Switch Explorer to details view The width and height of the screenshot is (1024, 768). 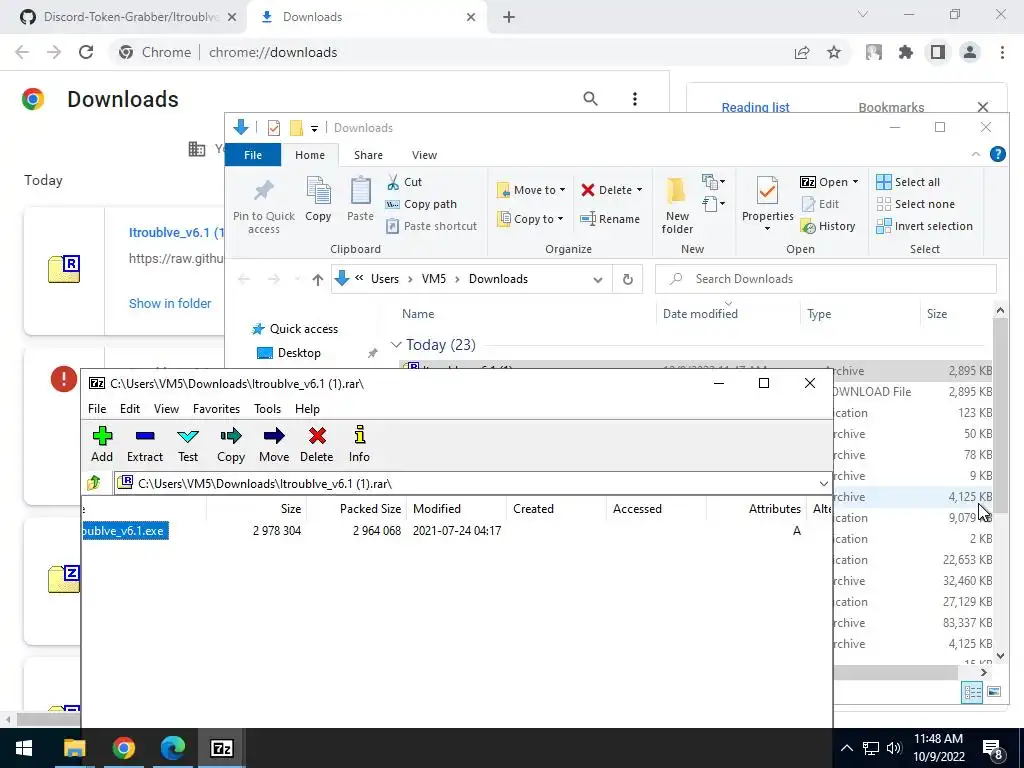coord(972,692)
